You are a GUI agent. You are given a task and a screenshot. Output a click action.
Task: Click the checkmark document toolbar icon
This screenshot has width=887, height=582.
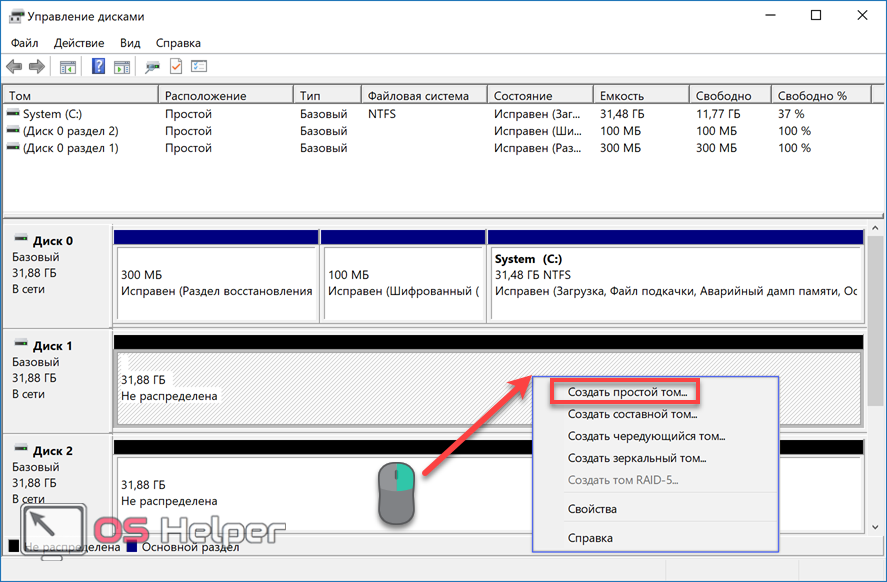coord(176,67)
